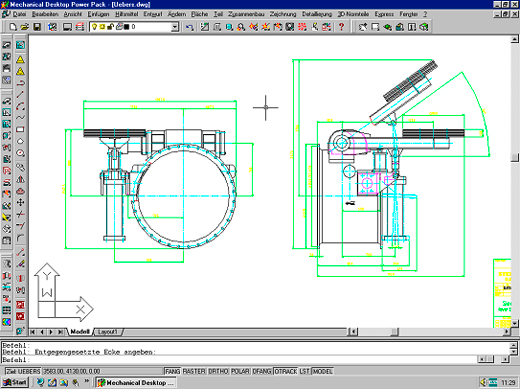Toggle RASTER grid in status bar

coord(194,371)
